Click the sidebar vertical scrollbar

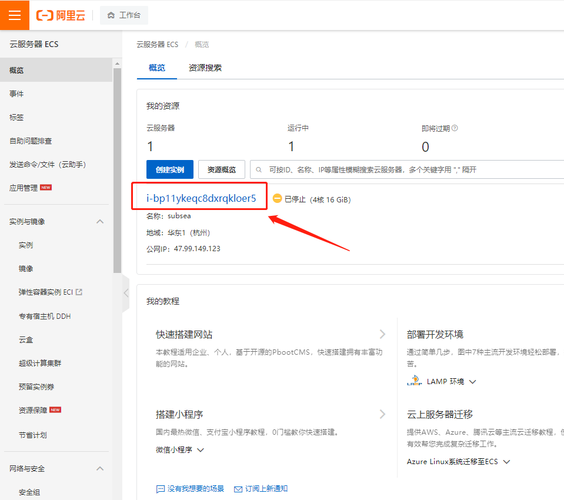(x=117, y=171)
